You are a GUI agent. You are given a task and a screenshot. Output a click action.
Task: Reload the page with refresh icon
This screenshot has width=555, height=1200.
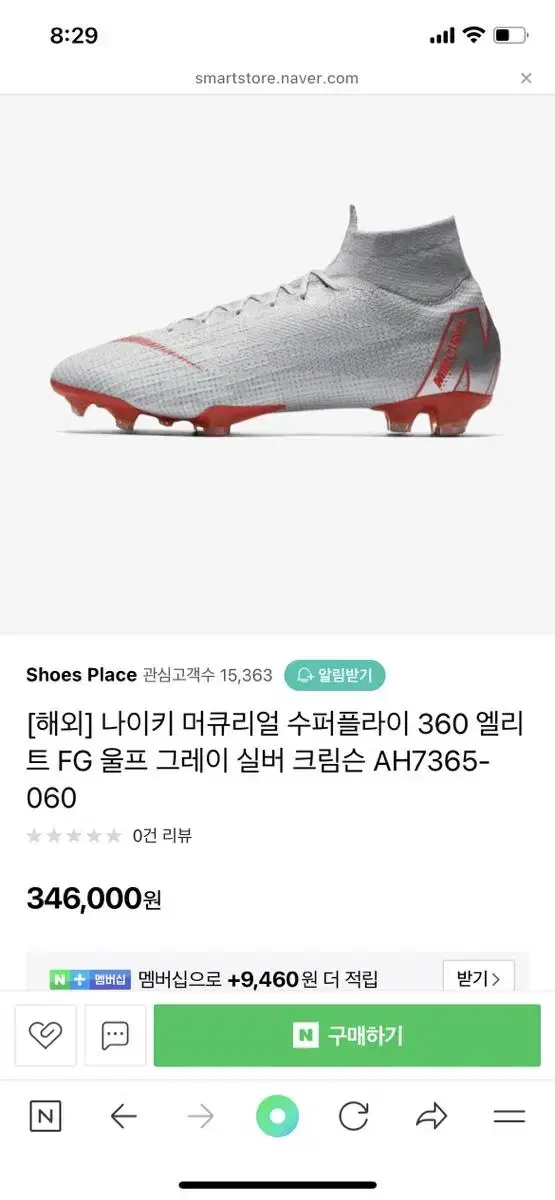354,1116
